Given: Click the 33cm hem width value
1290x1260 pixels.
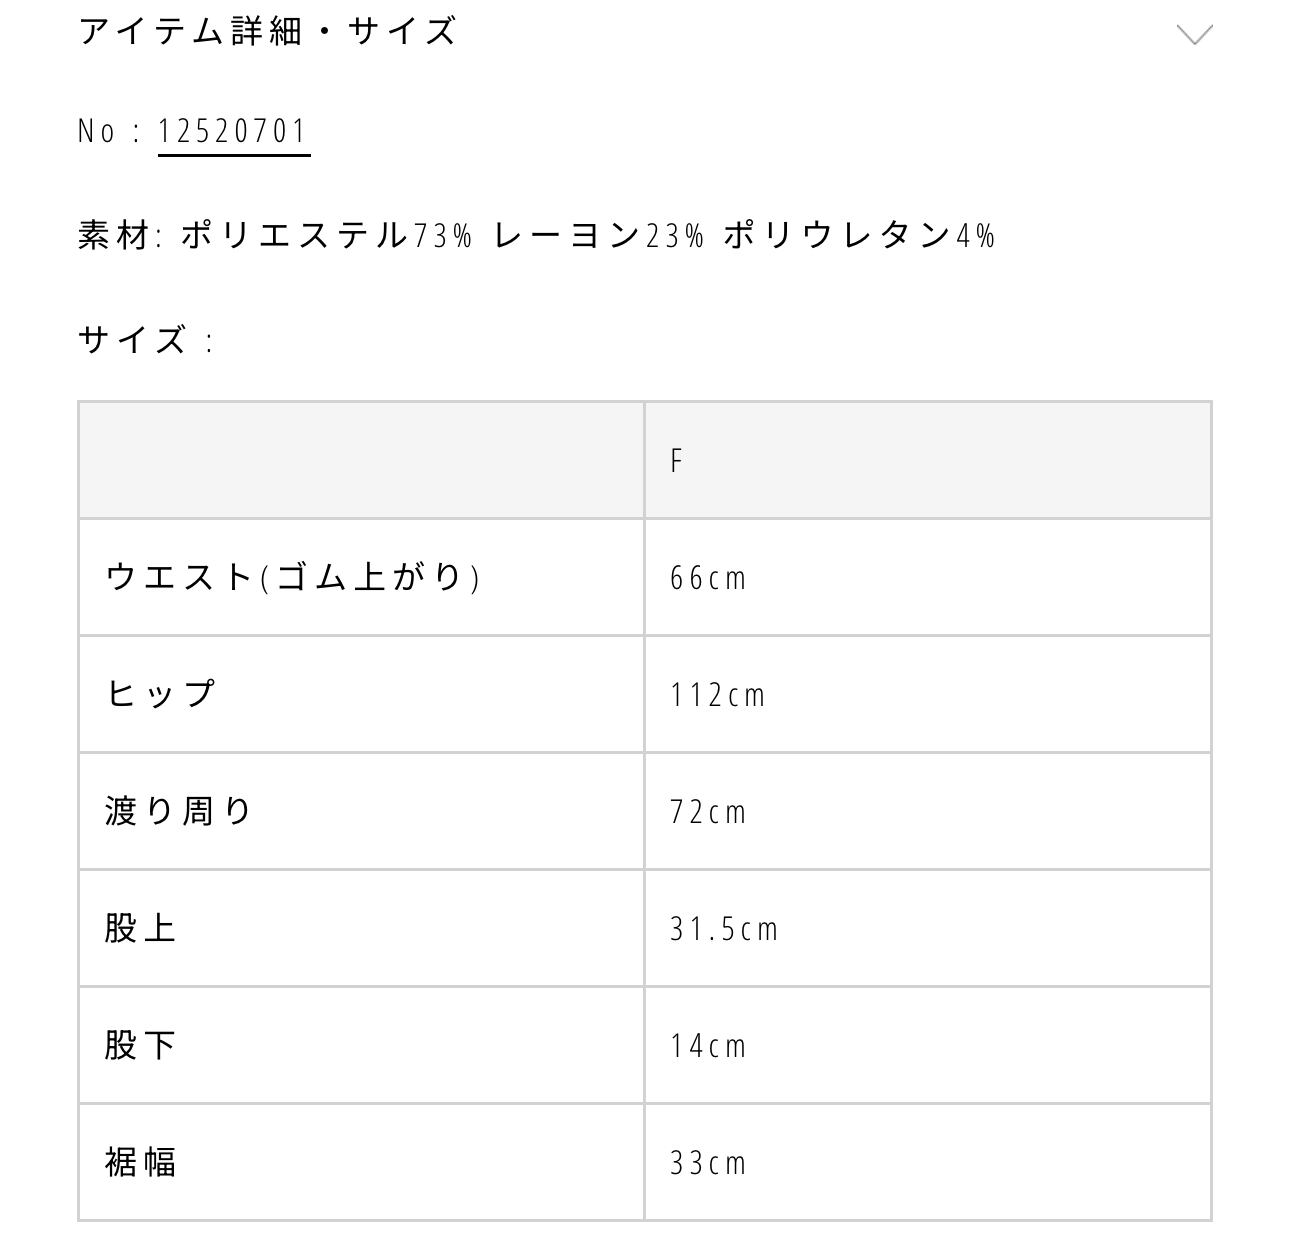Looking at the screenshot, I should pos(708,1163).
